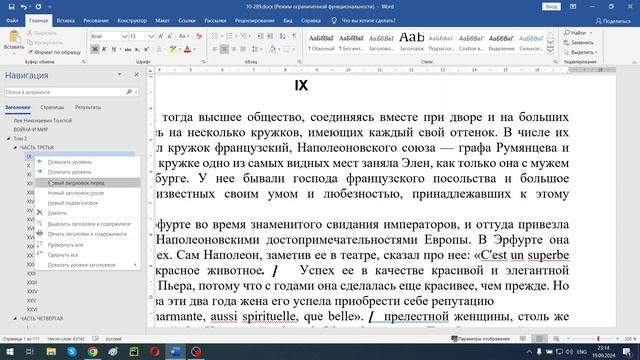The image size is (640, 360).
Task: Open the Arial font name combo box
Action: click(108, 36)
